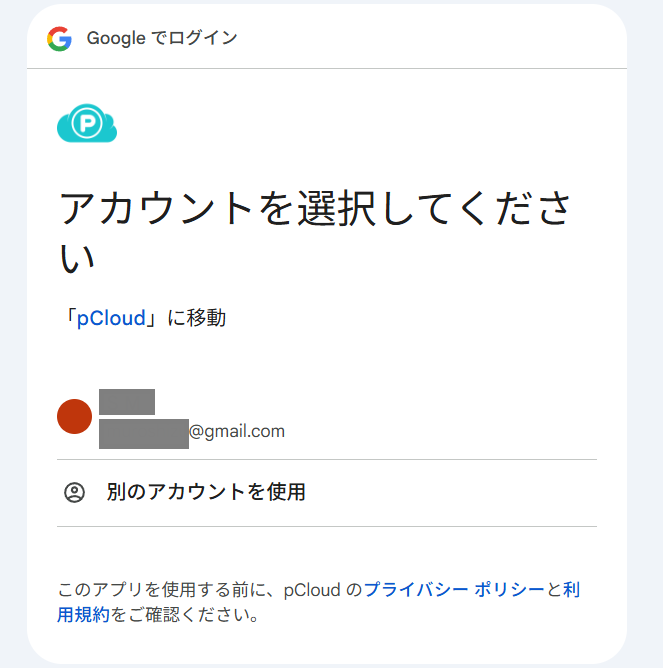Open the プライバシー ポリシー link
The width and height of the screenshot is (663, 668).
click(x=454, y=590)
